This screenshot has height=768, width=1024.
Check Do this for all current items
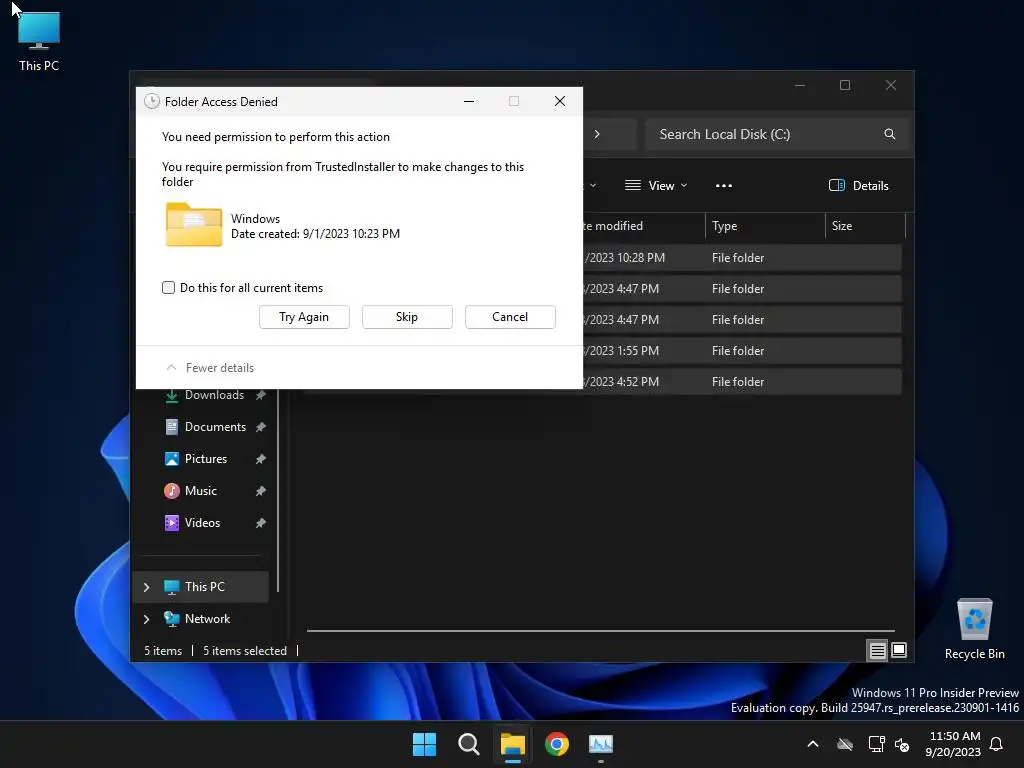click(x=168, y=287)
